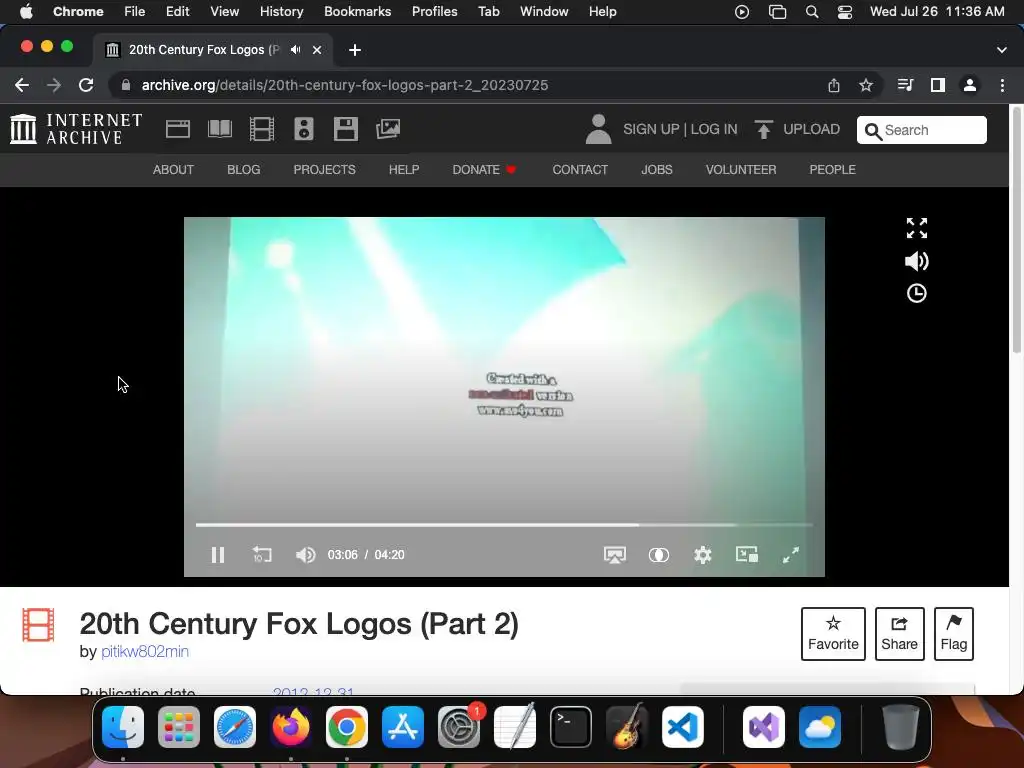Image resolution: width=1024 pixels, height=768 pixels.
Task: Open the PROJECTS nav item
Action: click(x=325, y=170)
